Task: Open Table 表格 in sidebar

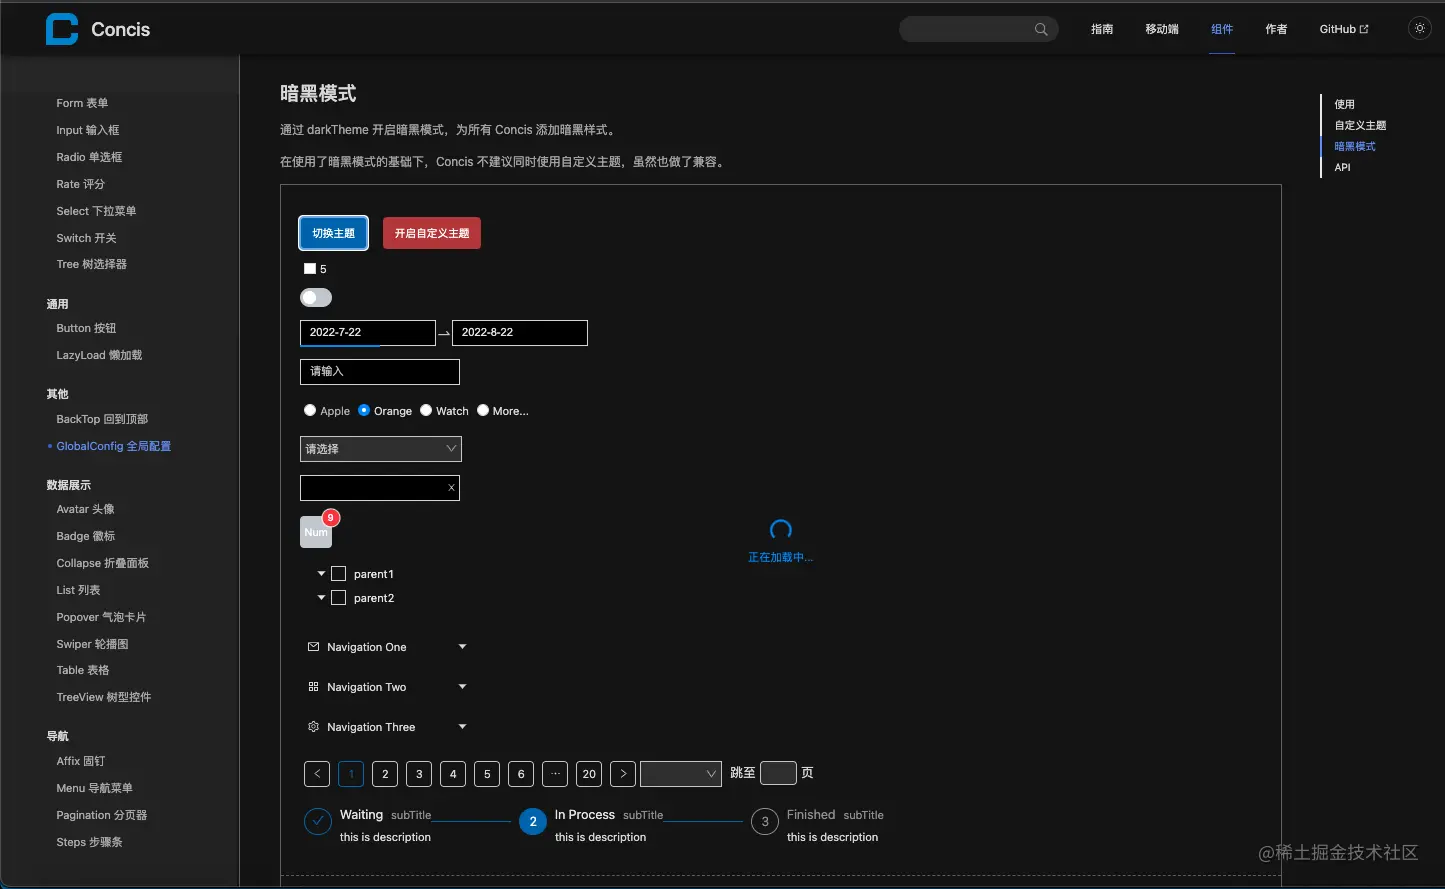Action: (x=83, y=670)
